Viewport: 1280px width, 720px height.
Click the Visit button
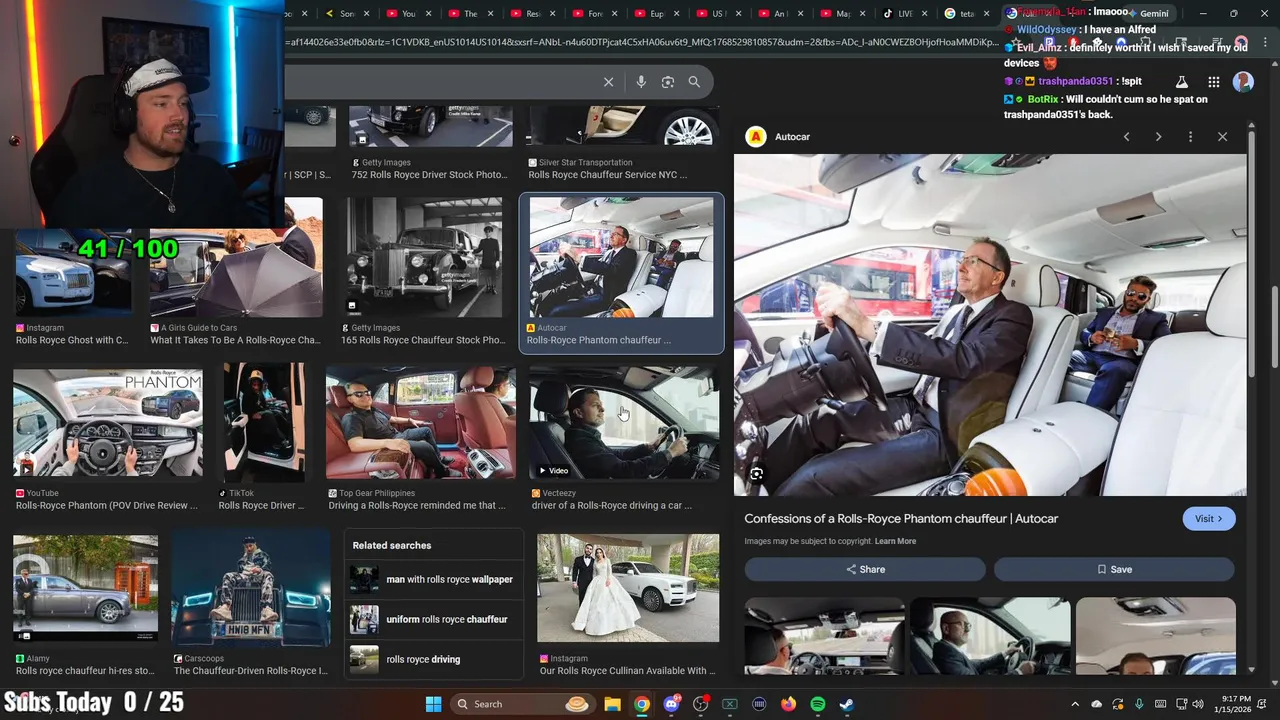(1209, 518)
